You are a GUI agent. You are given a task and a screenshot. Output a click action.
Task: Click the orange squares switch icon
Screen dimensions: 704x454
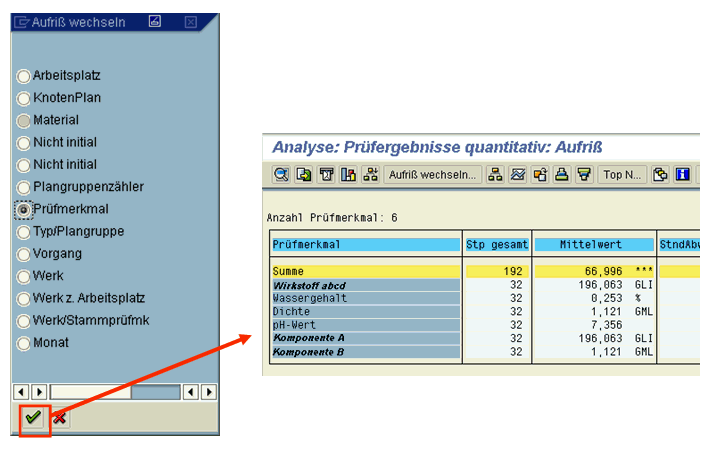(x=540, y=175)
